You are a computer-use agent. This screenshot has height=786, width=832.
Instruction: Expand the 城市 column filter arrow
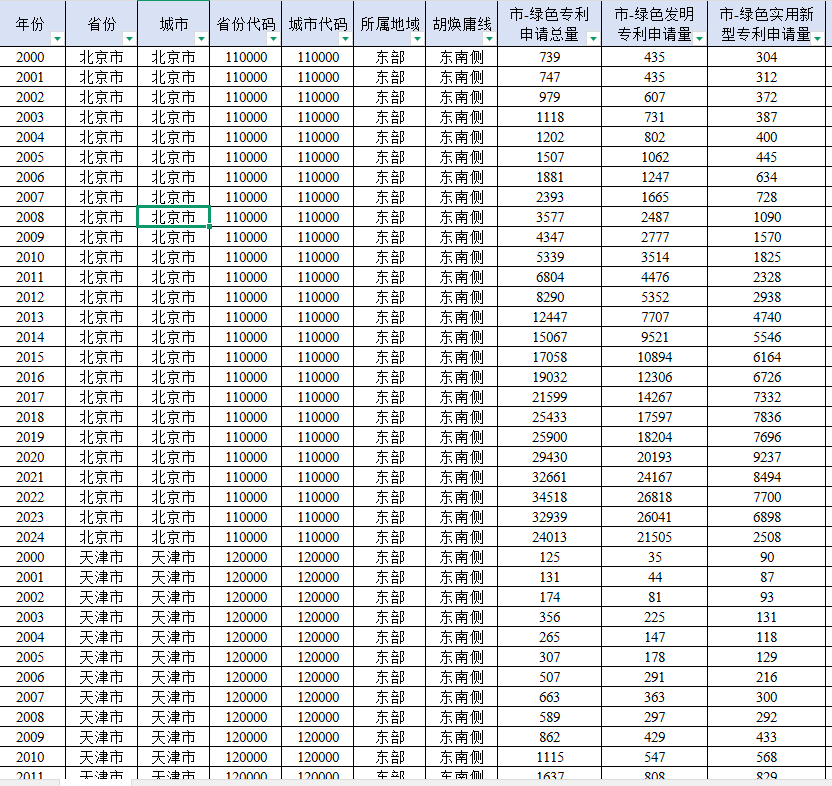200,38
